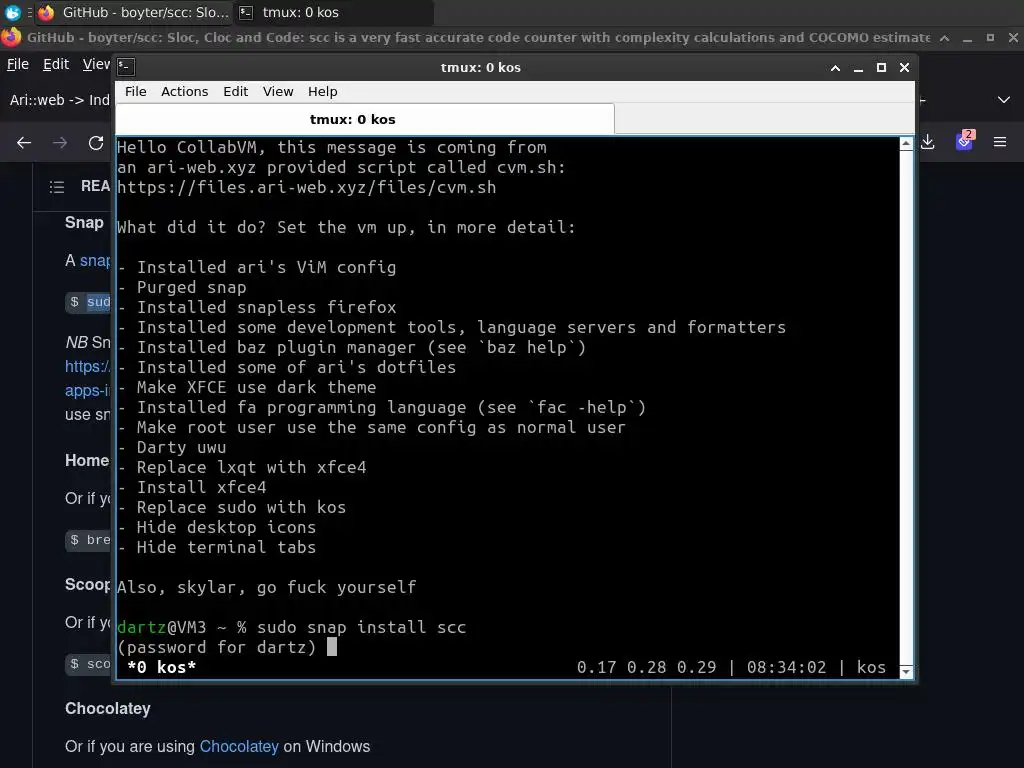This screenshot has height=768, width=1024.
Task: Open Firefox downloads panel
Action: pyautogui.click(x=928, y=142)
